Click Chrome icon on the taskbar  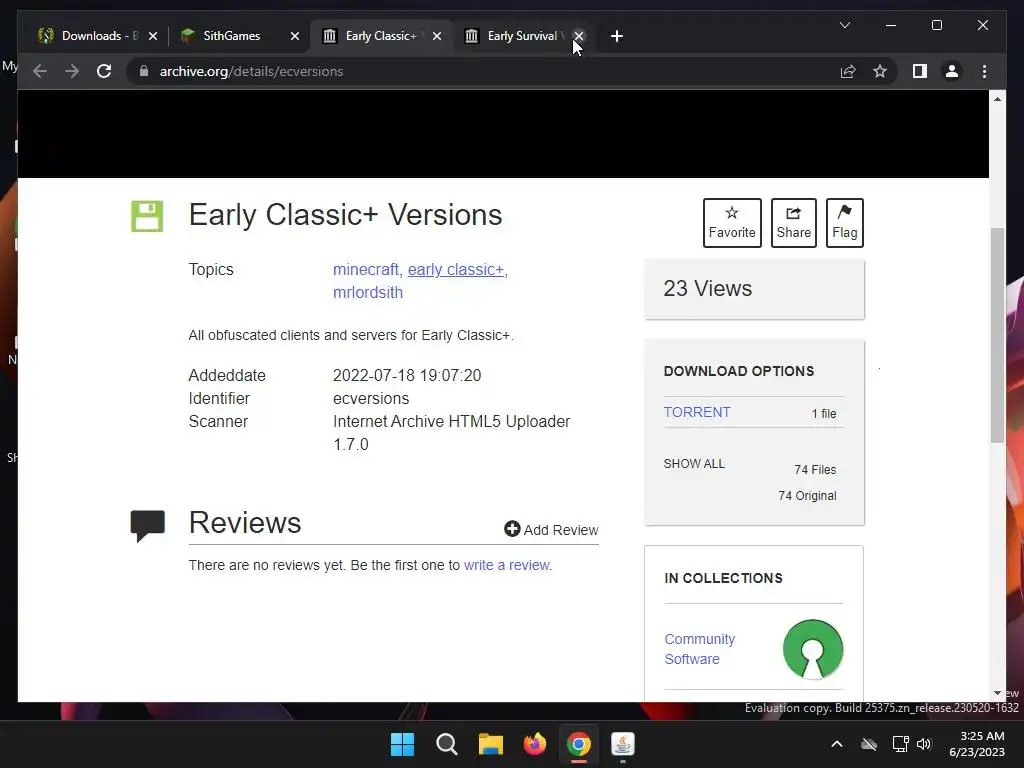tap(579, 744)
